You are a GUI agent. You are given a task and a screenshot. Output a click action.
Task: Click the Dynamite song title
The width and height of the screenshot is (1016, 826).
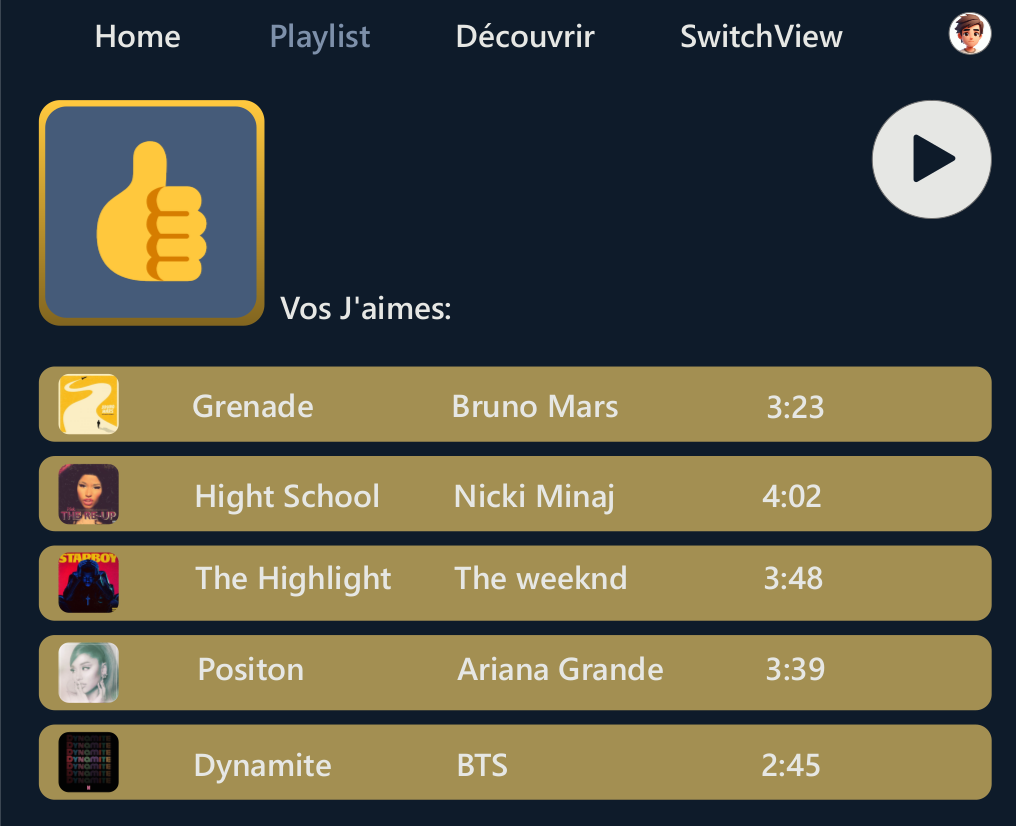tap(262, 765)
